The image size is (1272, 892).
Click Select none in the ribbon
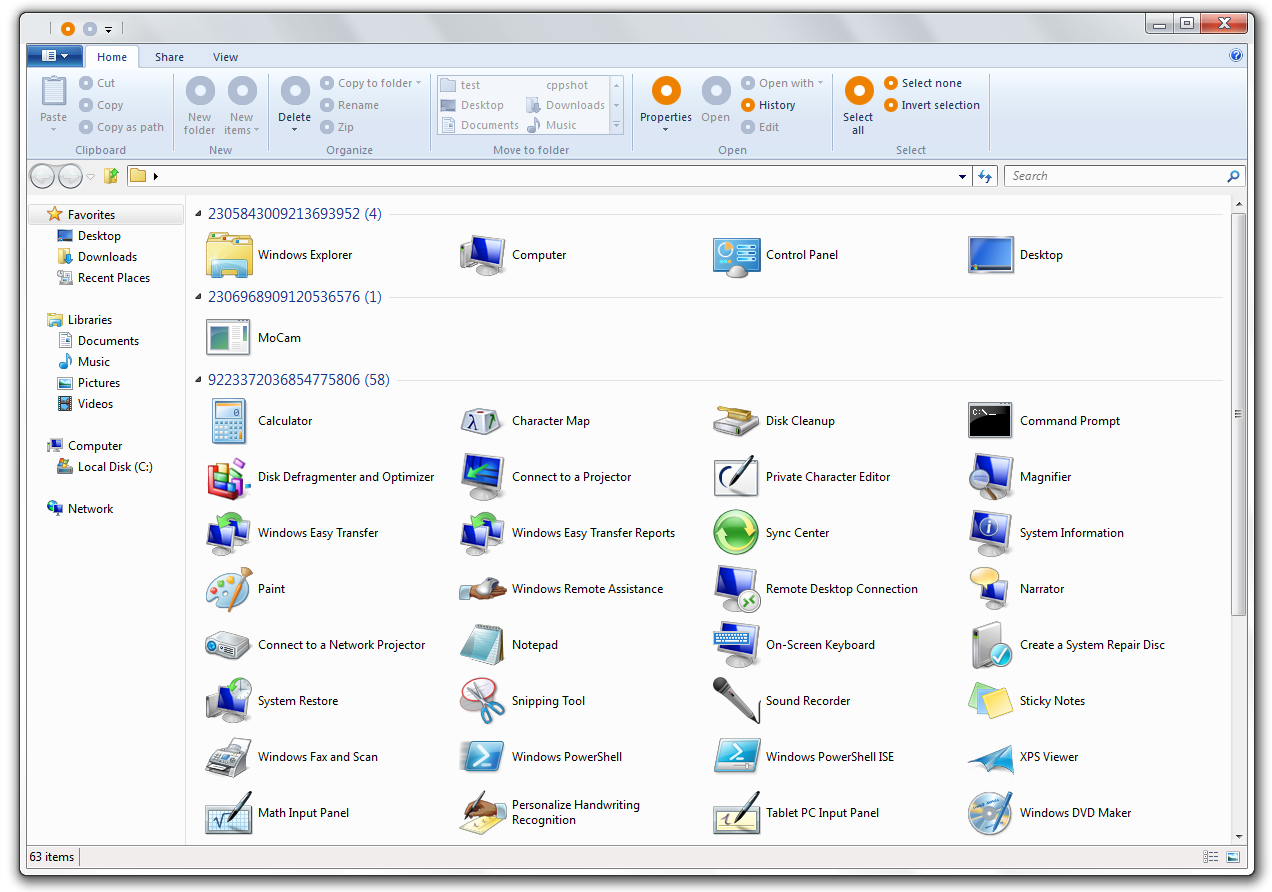click(x=922, y=83)
